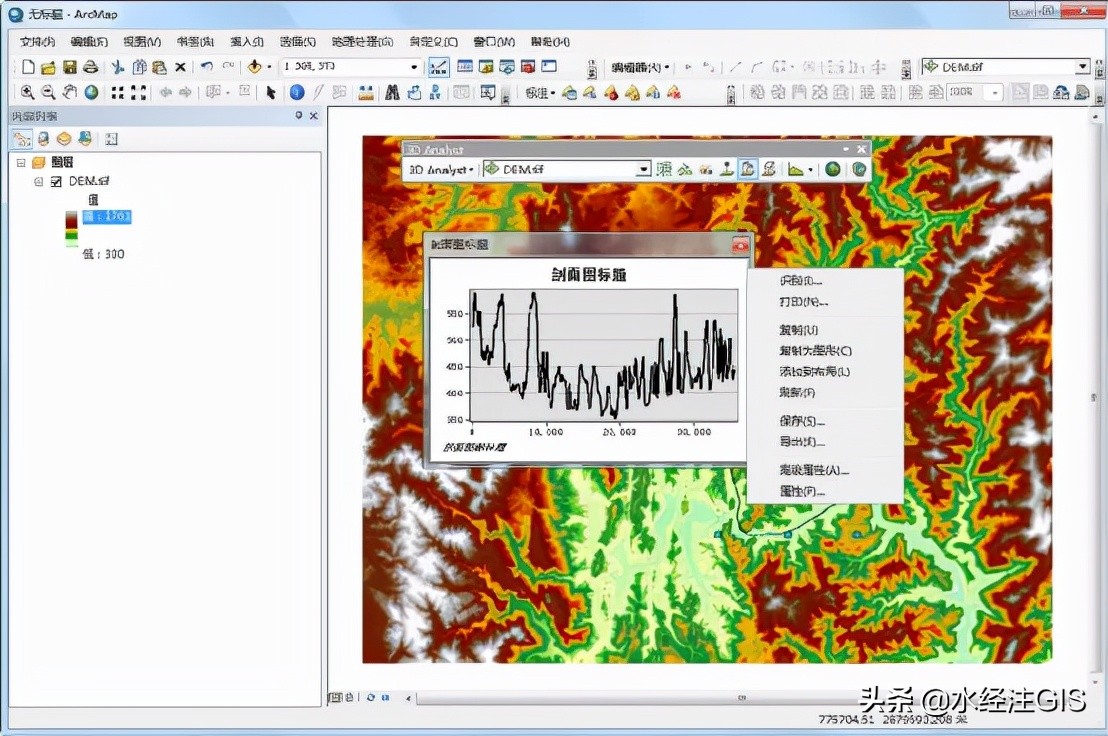Close the profile graph window
The image size is (1108, 736).
coord(741,244)
